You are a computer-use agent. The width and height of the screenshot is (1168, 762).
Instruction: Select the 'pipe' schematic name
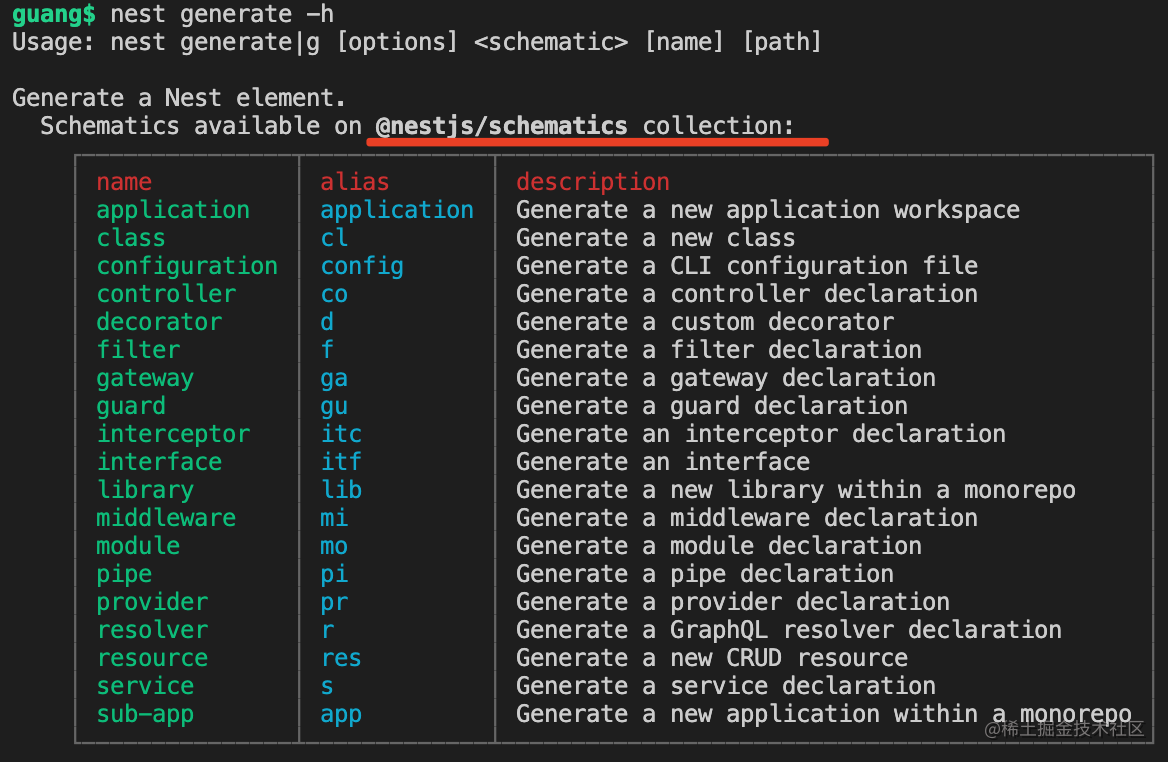click(124, 575)
